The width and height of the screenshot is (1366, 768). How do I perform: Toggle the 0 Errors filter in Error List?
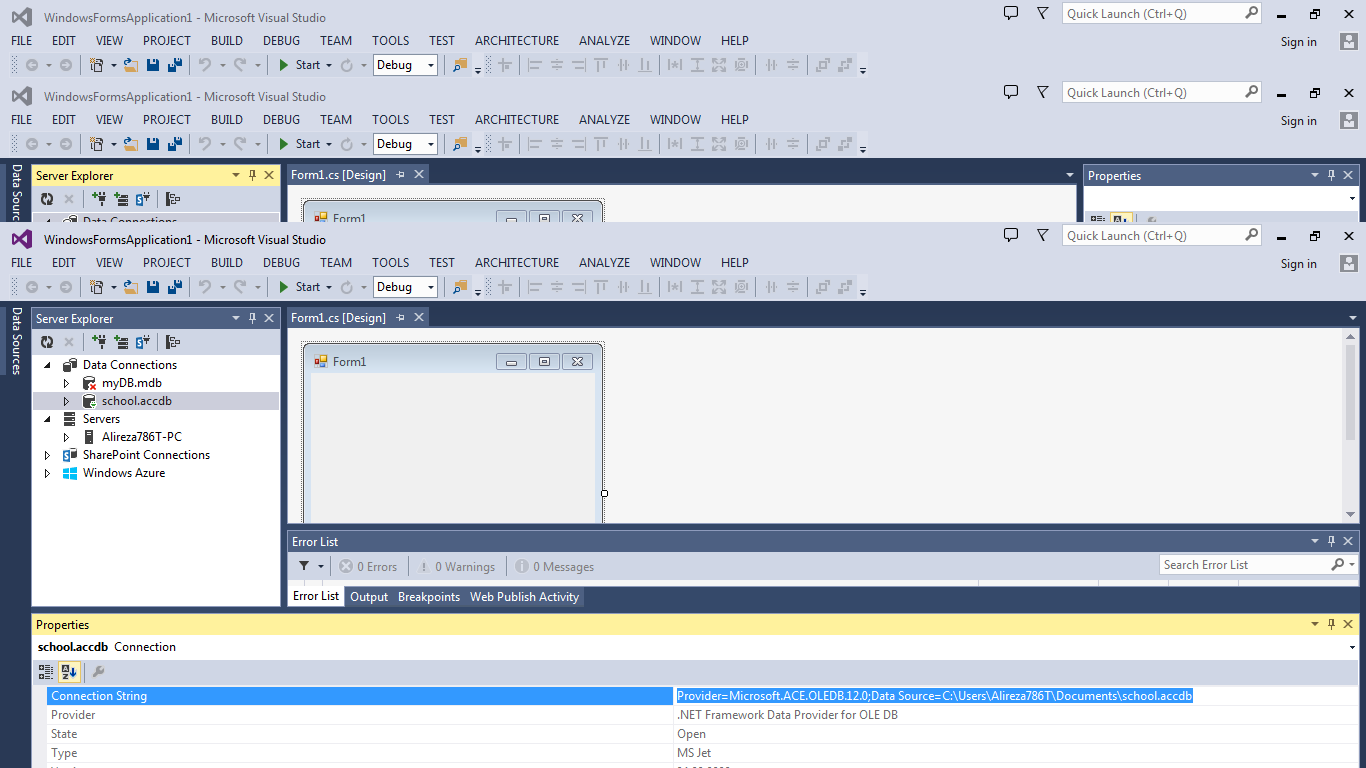368,566
